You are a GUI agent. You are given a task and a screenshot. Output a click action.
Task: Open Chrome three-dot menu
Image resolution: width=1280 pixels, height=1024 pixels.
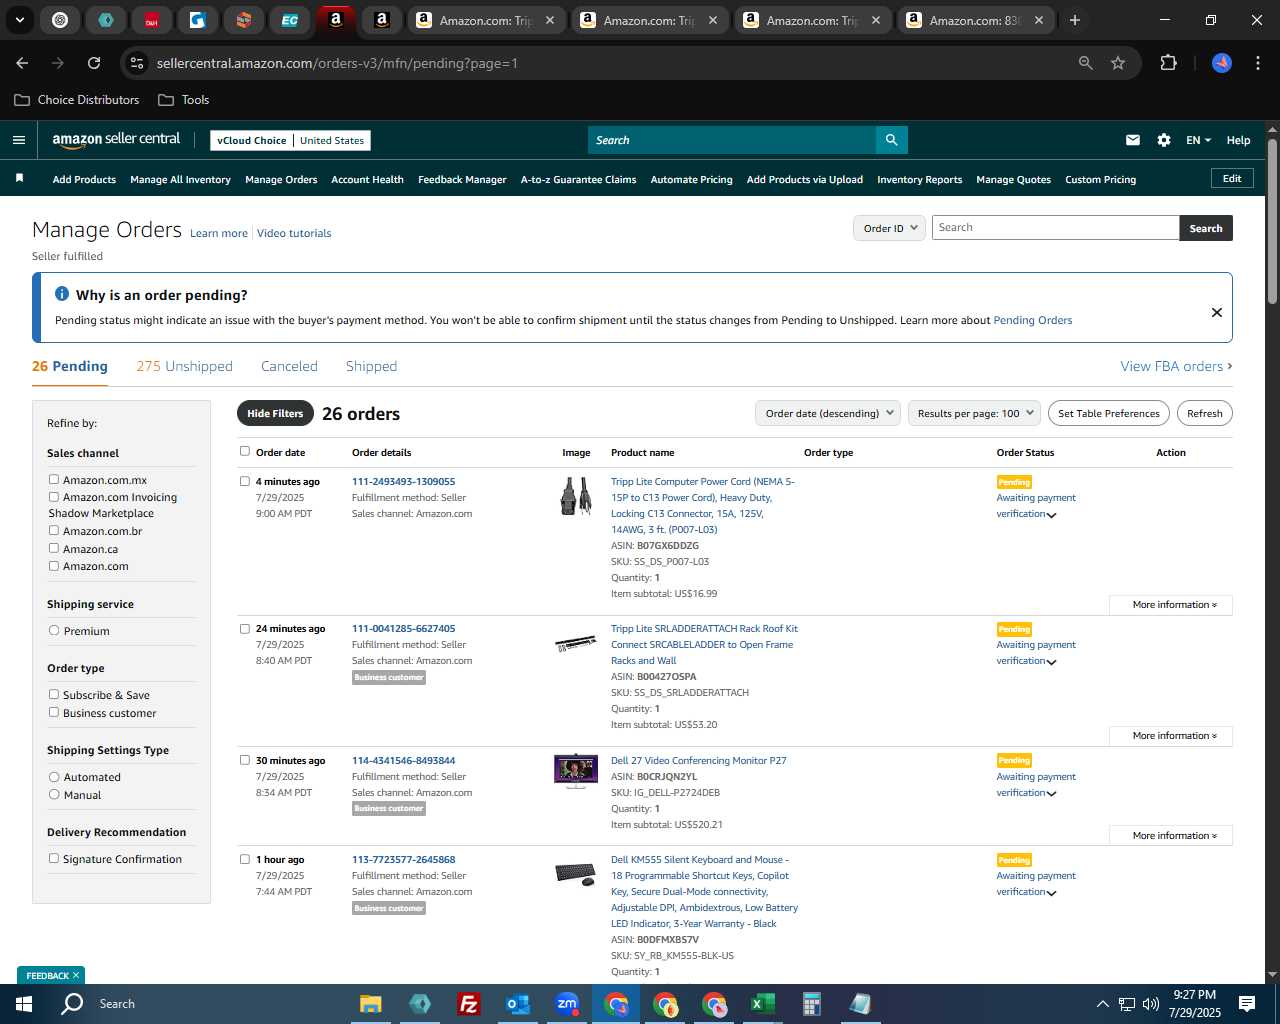[1256, 63]
